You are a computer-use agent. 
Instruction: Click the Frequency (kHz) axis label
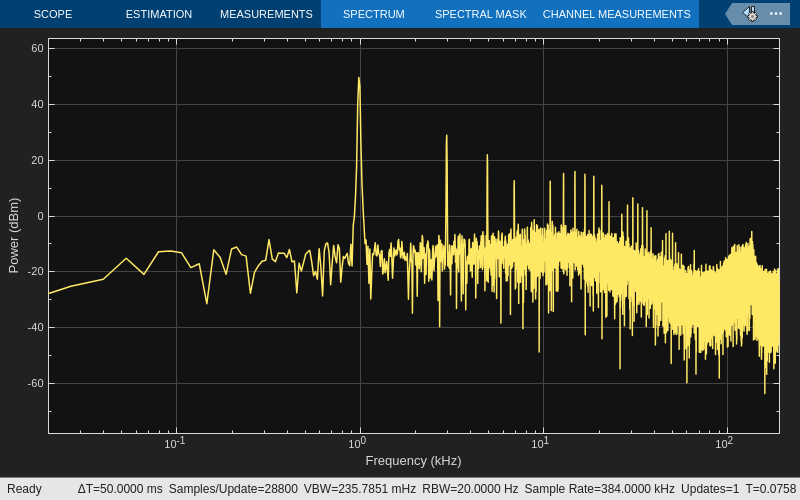[413, 461]
